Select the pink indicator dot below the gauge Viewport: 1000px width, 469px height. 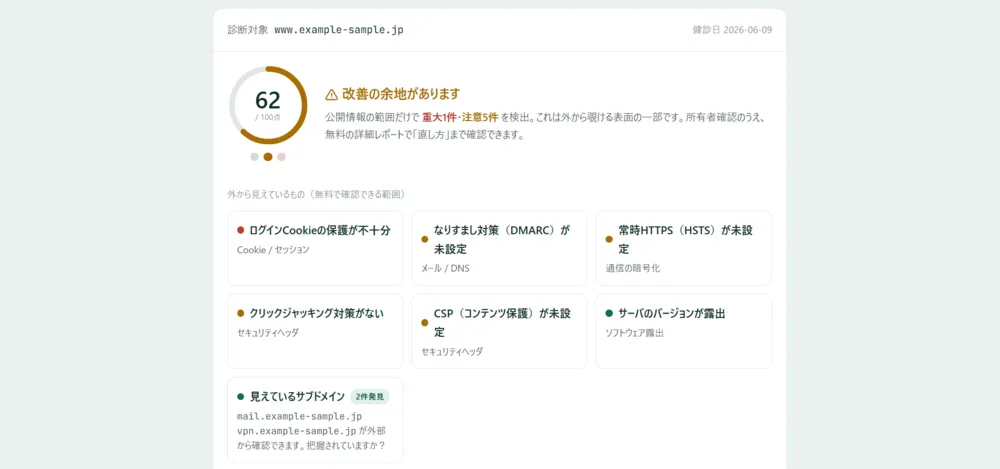tap(281, 157)
